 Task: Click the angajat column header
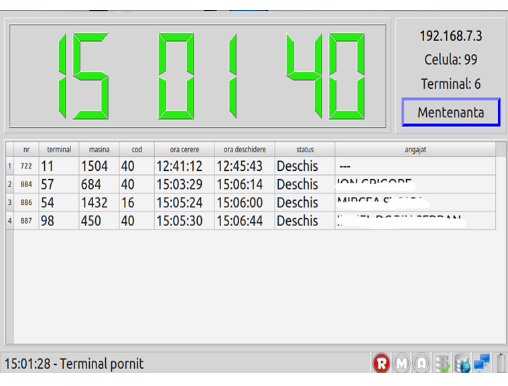tap(415, 149)
